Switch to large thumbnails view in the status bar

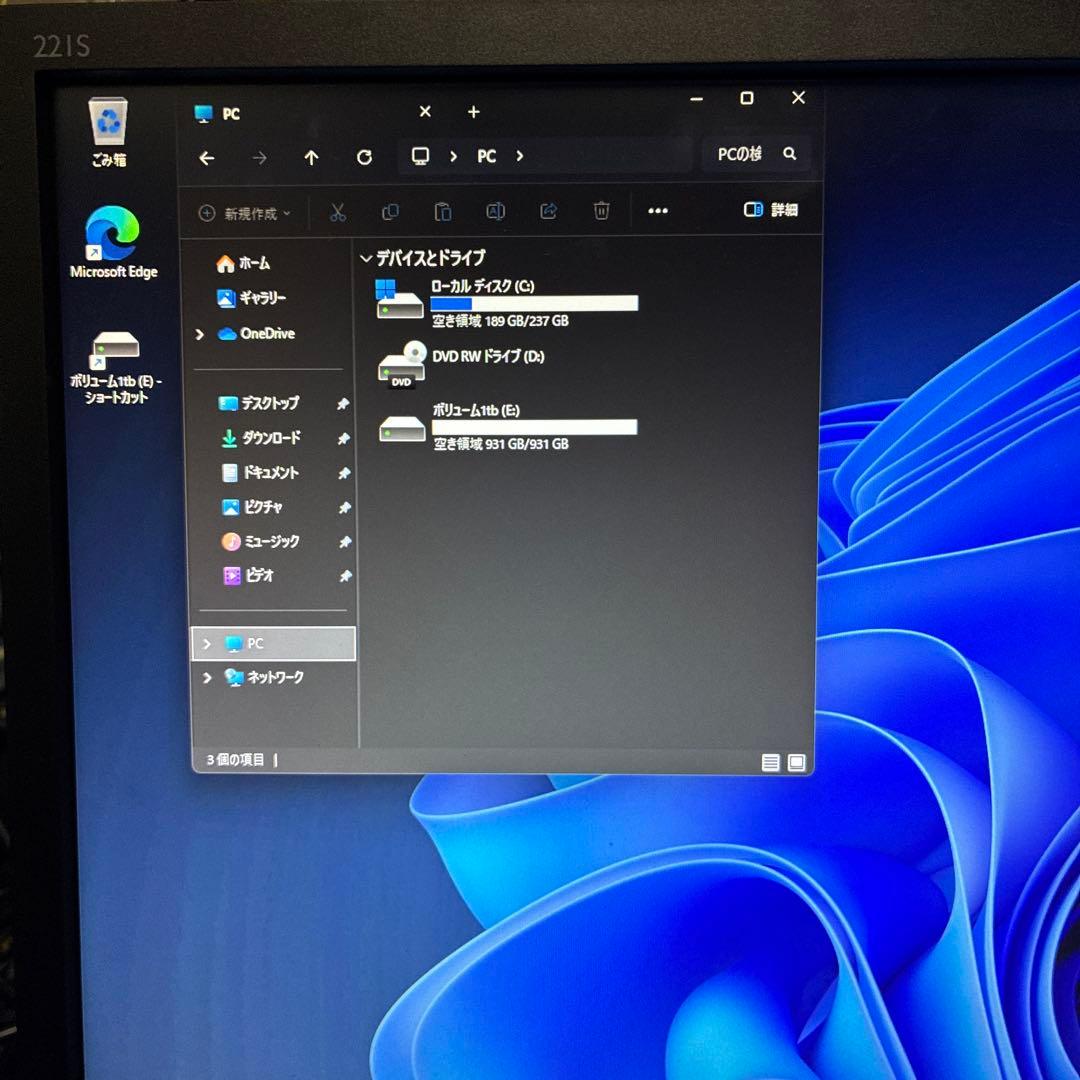796,762
